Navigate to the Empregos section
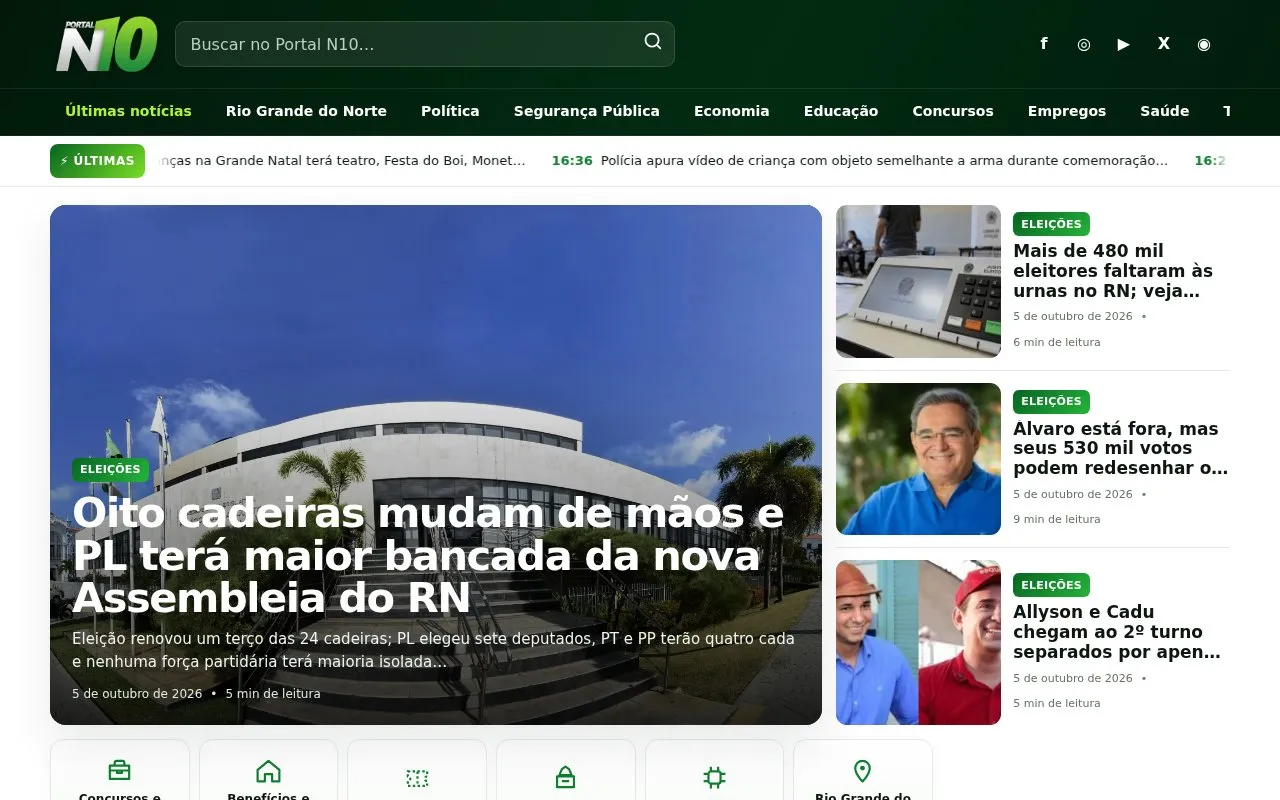The image size is (1280, 800). tap(1067, 111)
